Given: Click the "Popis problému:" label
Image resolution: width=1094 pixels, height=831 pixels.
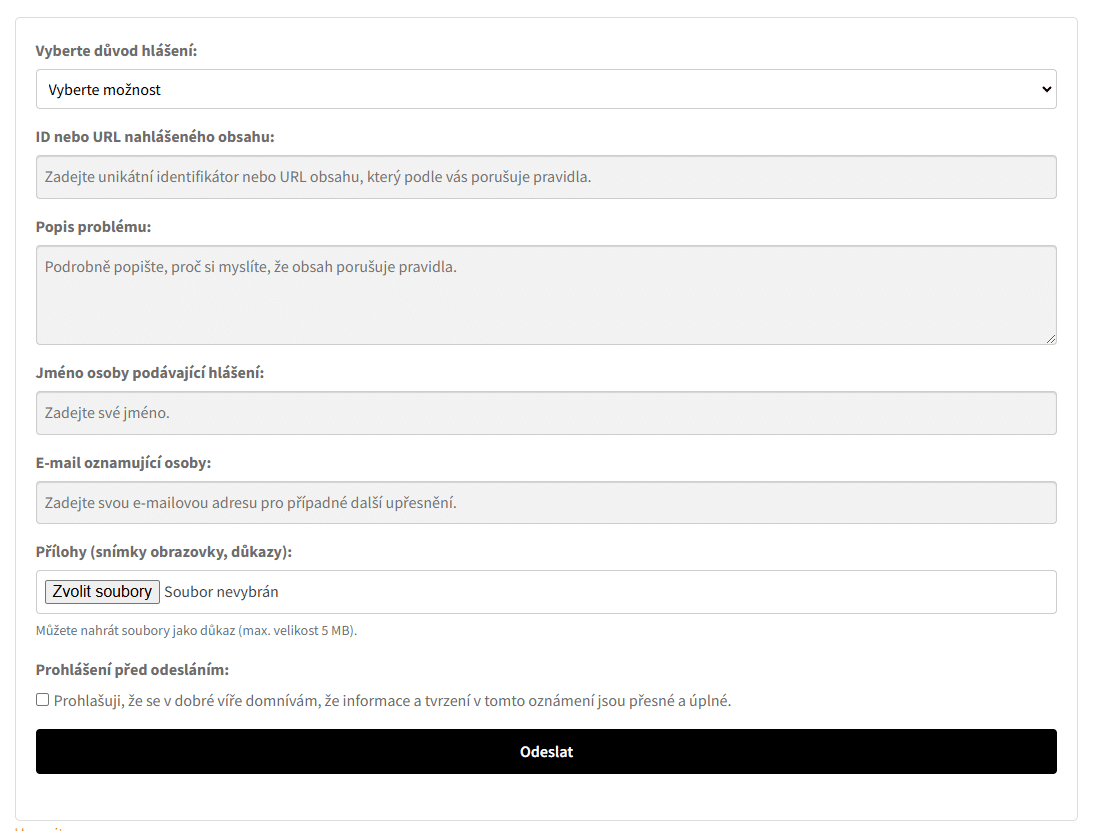Looking at the screenshot, I should [93, 227].
